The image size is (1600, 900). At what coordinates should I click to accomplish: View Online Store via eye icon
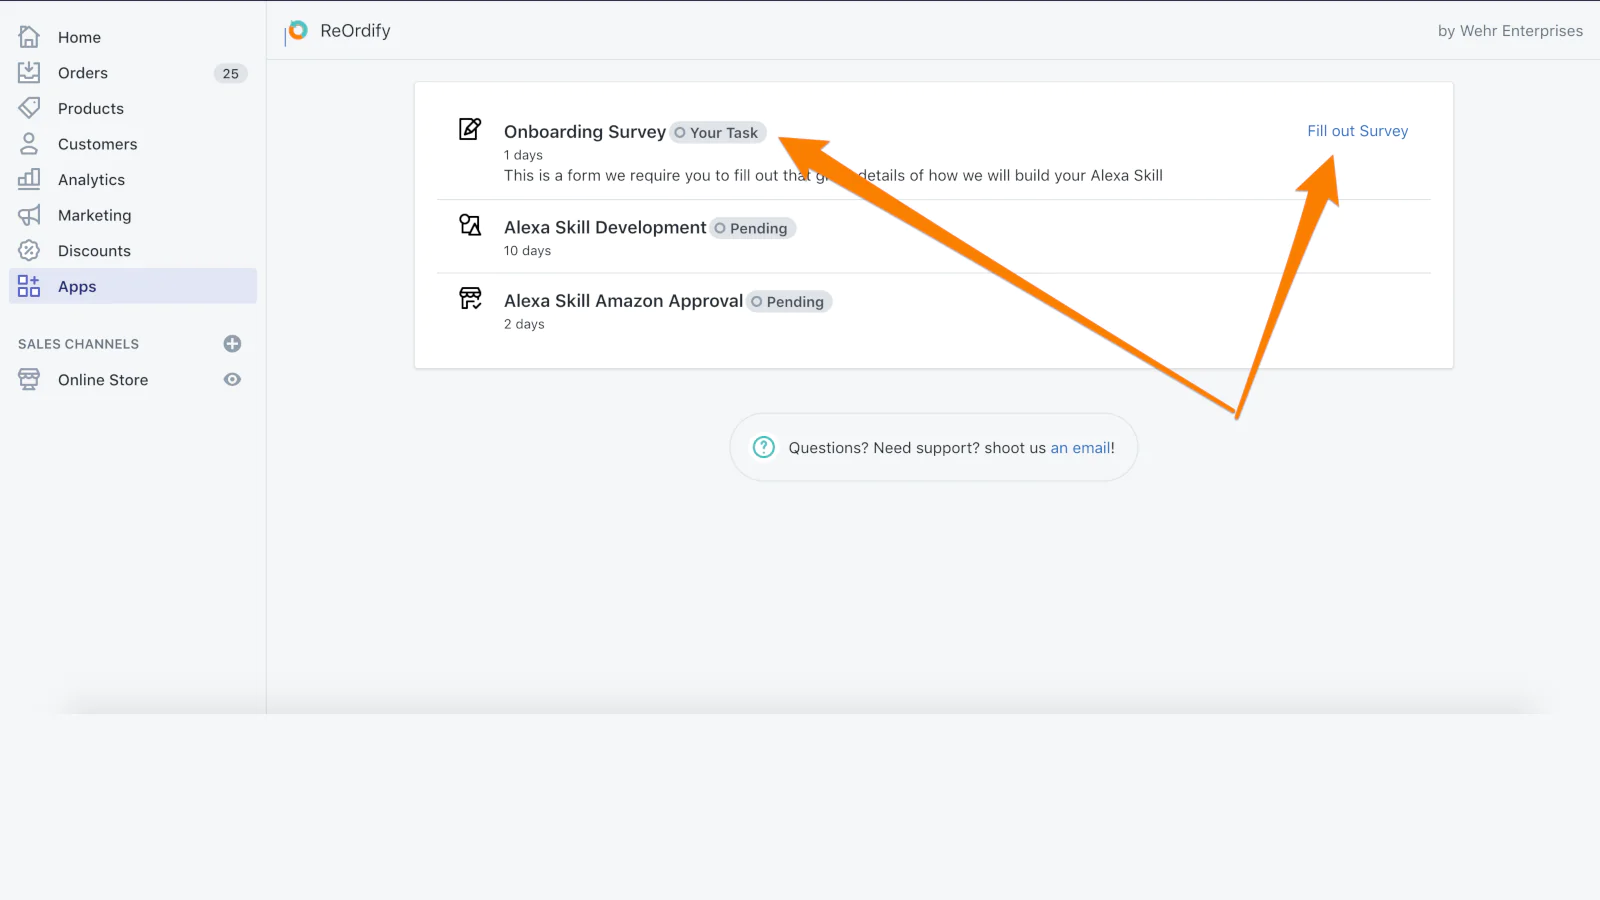pyautogui.click(x=232, y=379)
